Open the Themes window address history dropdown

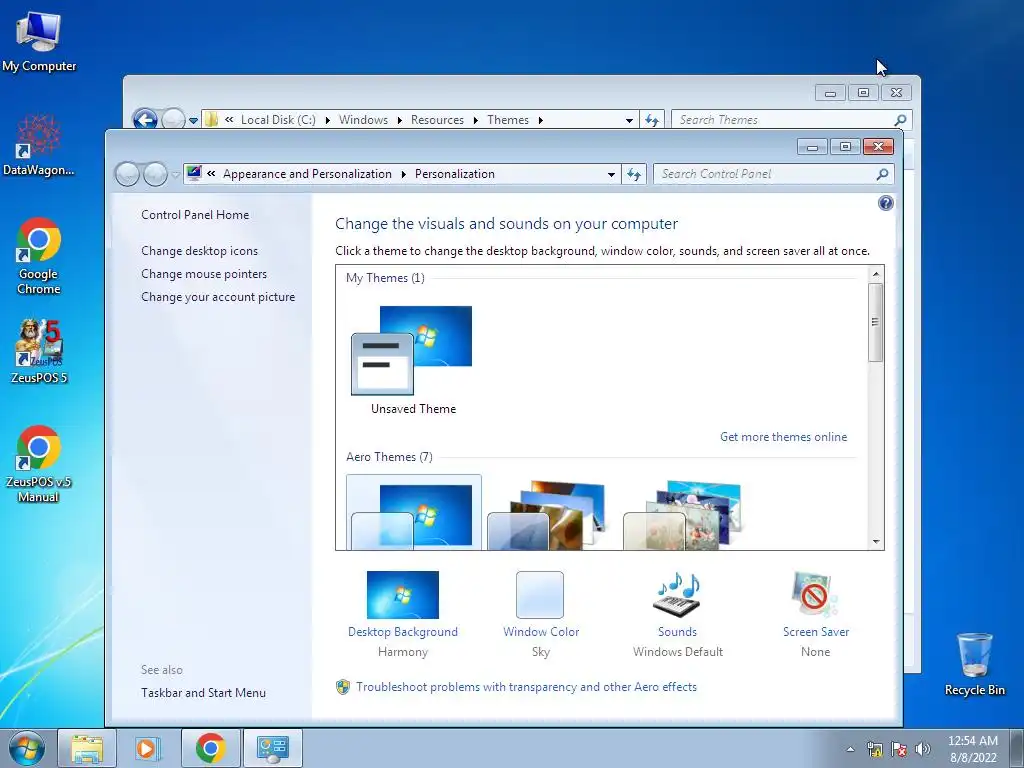(629, 120)
